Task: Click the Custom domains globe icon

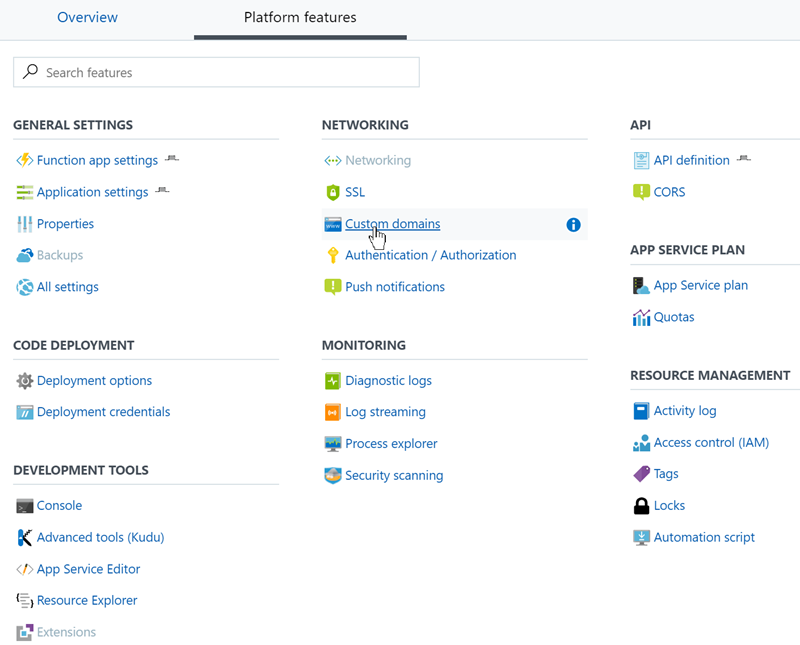Action: (x=332, y=224)
